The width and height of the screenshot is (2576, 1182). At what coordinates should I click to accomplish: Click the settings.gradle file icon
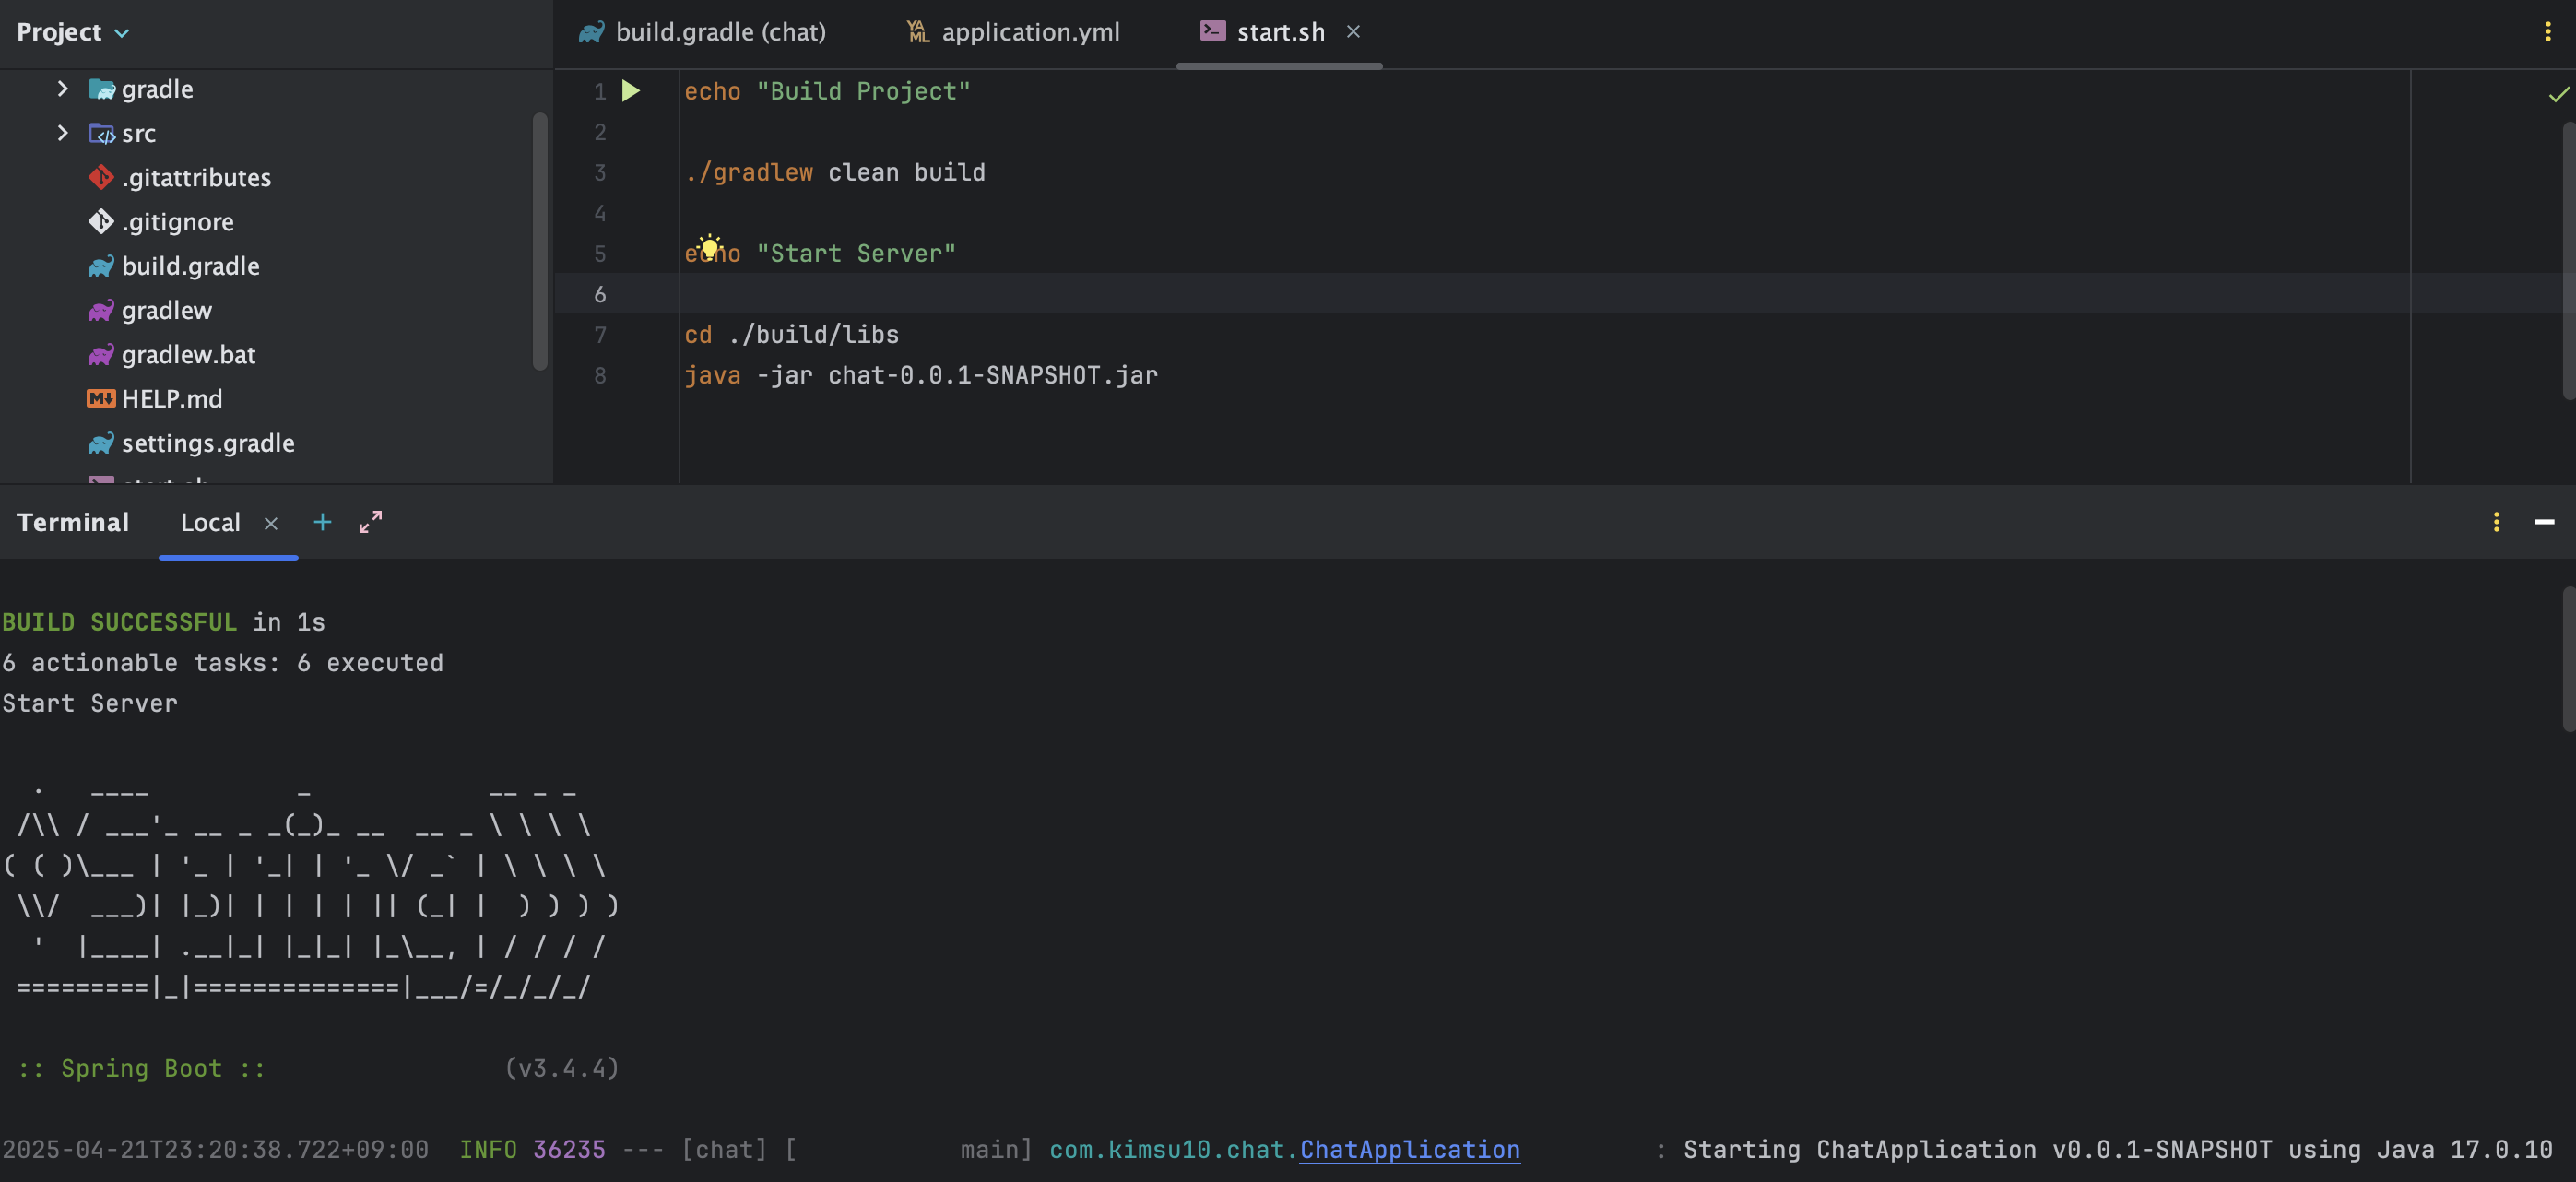(x=101, y=443)
